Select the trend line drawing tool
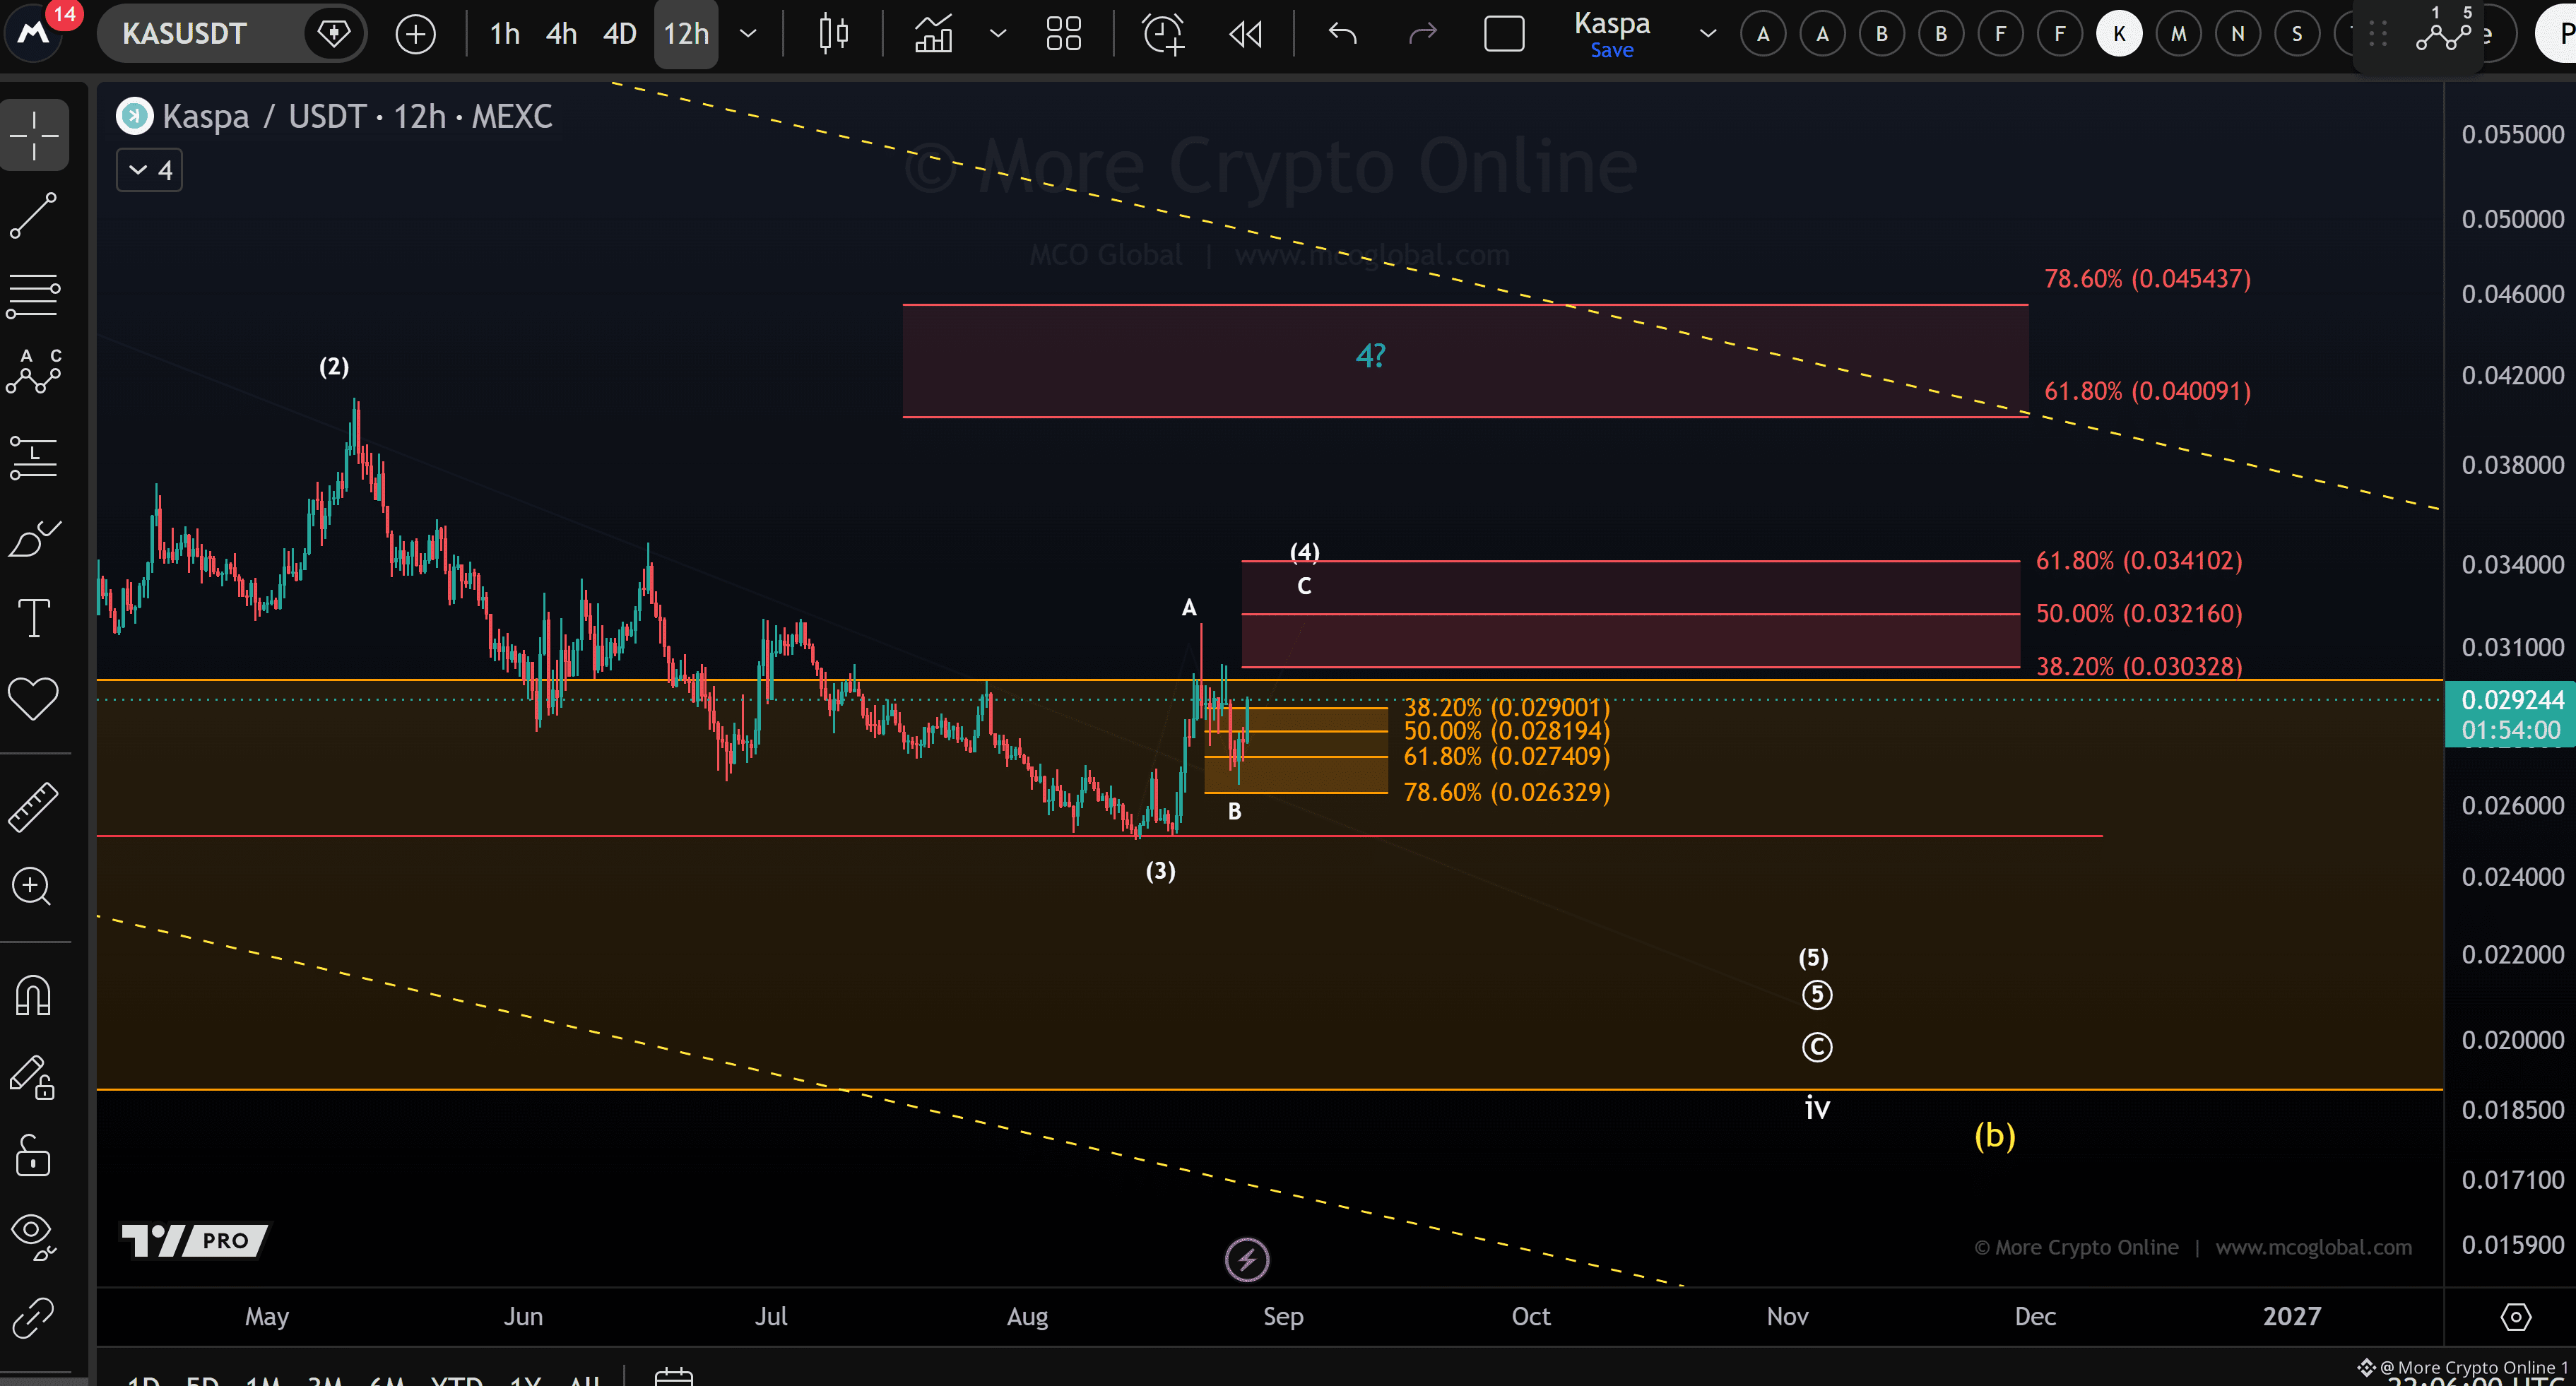2576x1386 pixels. pyautogui.click(x=34, y=215)
